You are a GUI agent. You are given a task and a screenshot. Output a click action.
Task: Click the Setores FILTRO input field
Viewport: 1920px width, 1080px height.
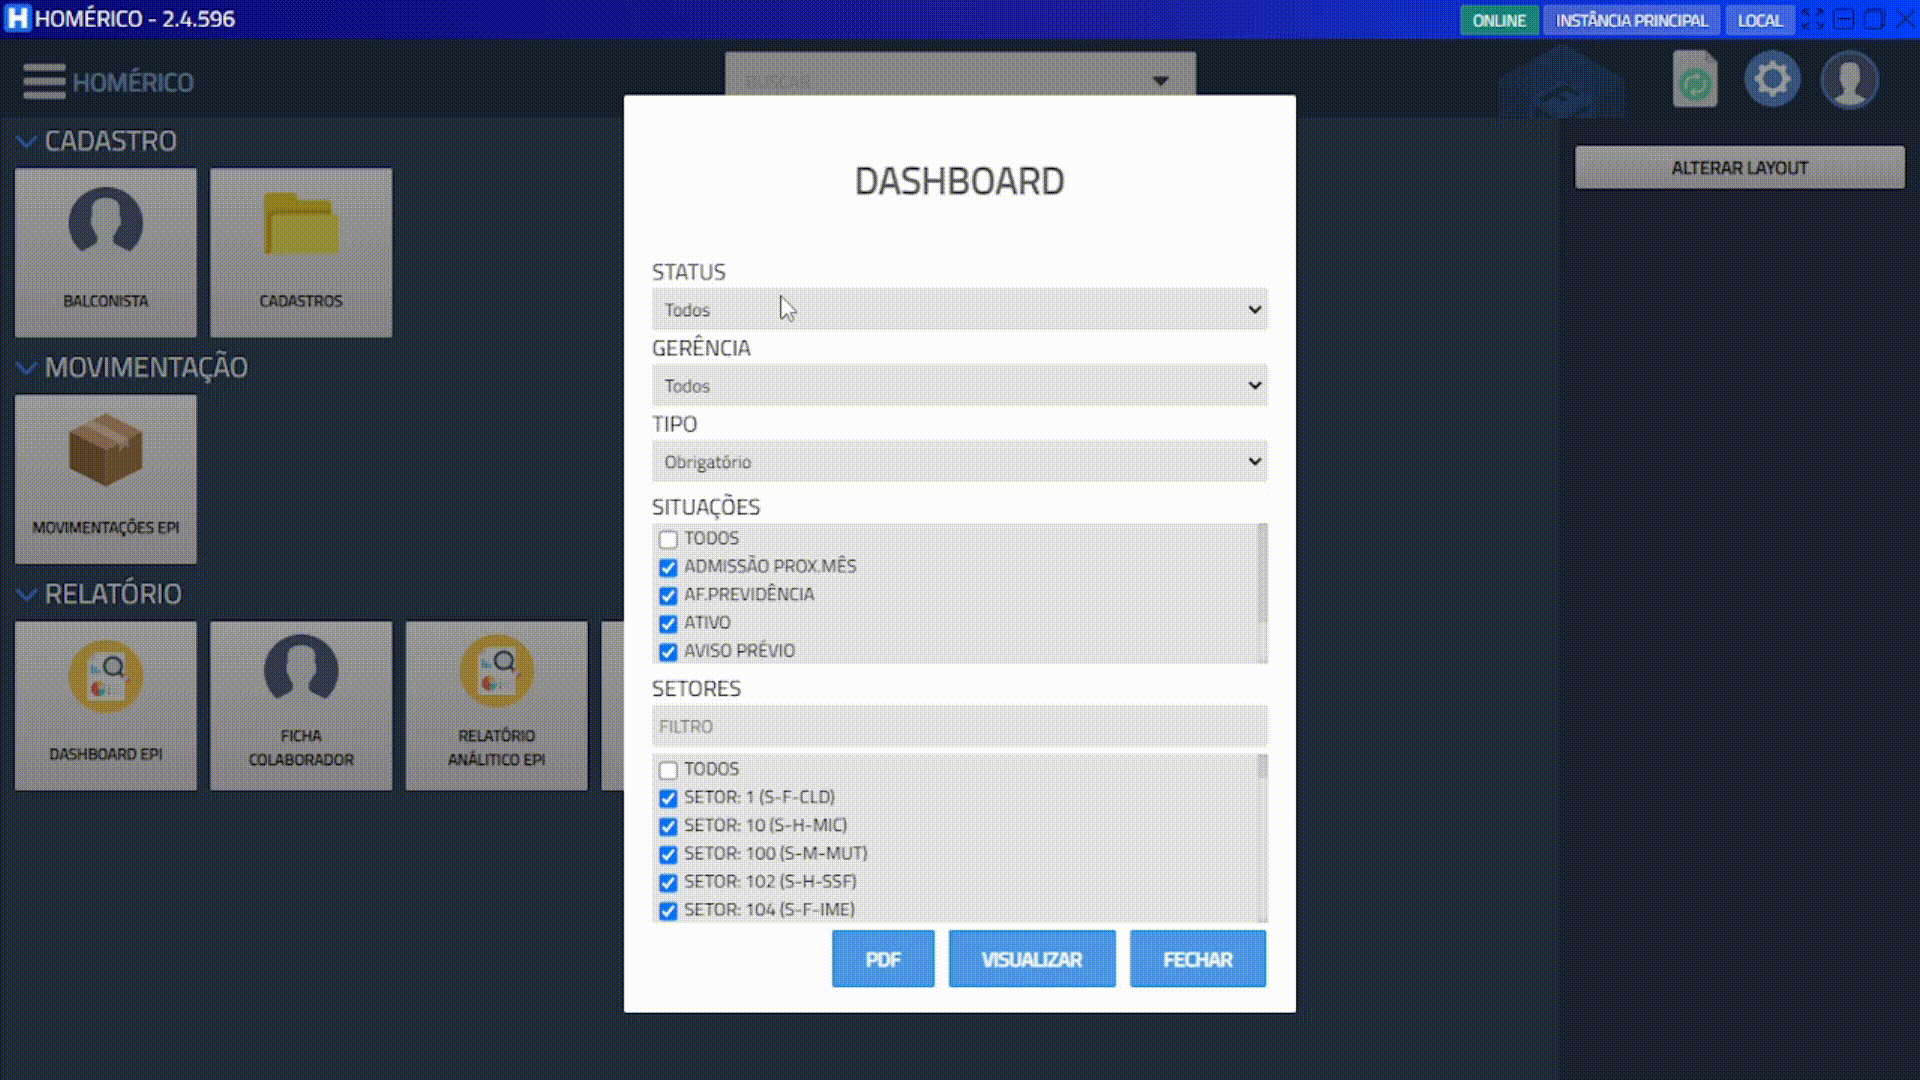point(958,726)
